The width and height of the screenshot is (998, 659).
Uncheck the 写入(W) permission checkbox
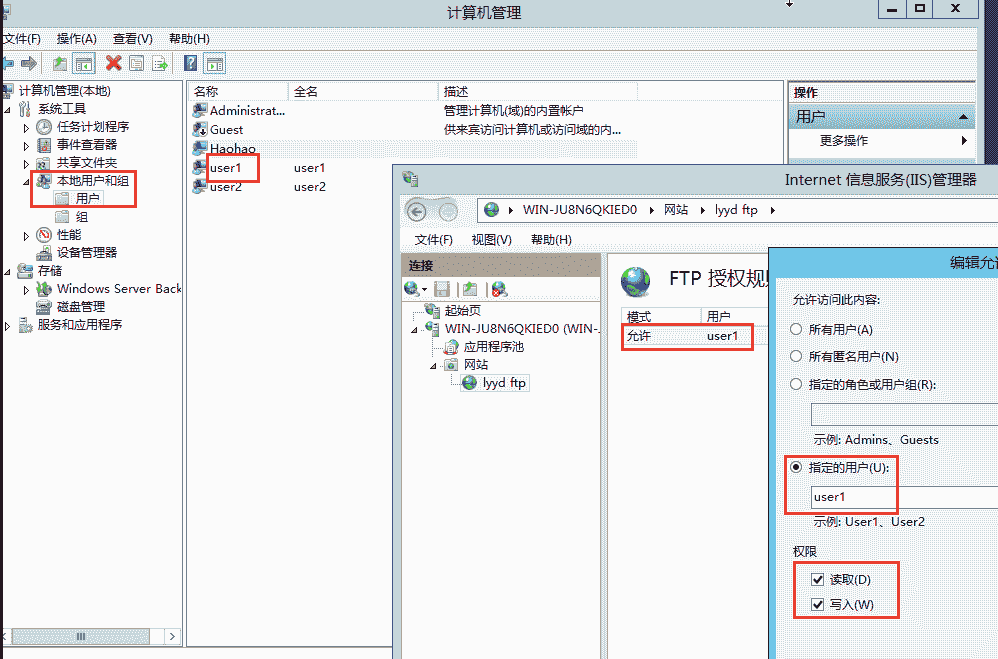point(818,605)
